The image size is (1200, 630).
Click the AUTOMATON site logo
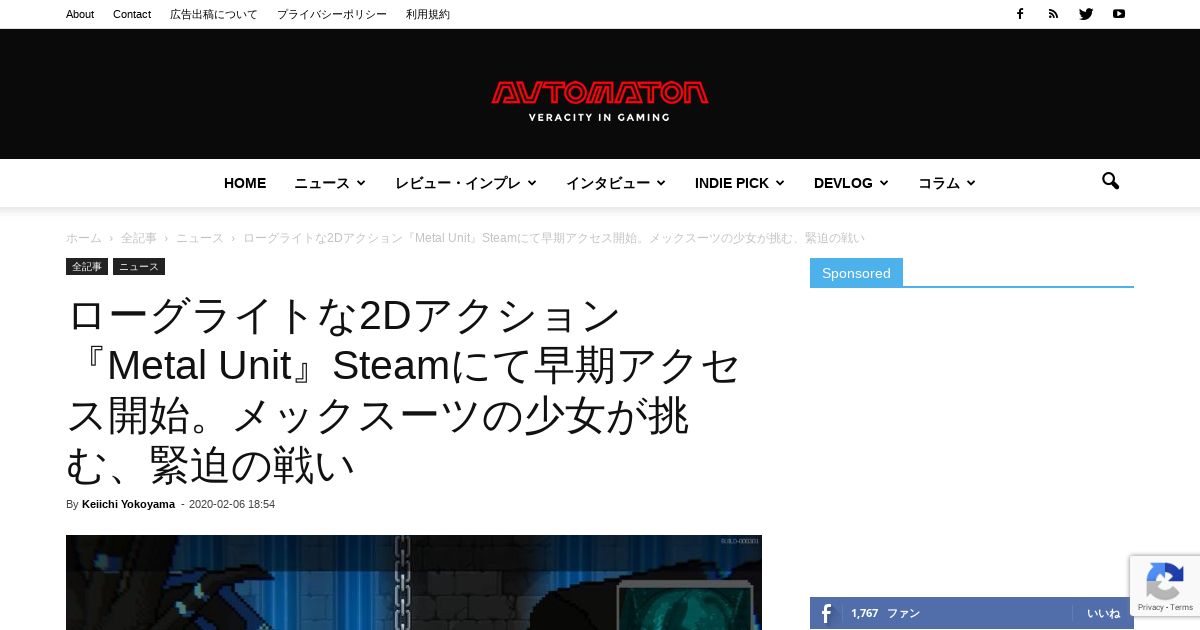coord(600,100)
